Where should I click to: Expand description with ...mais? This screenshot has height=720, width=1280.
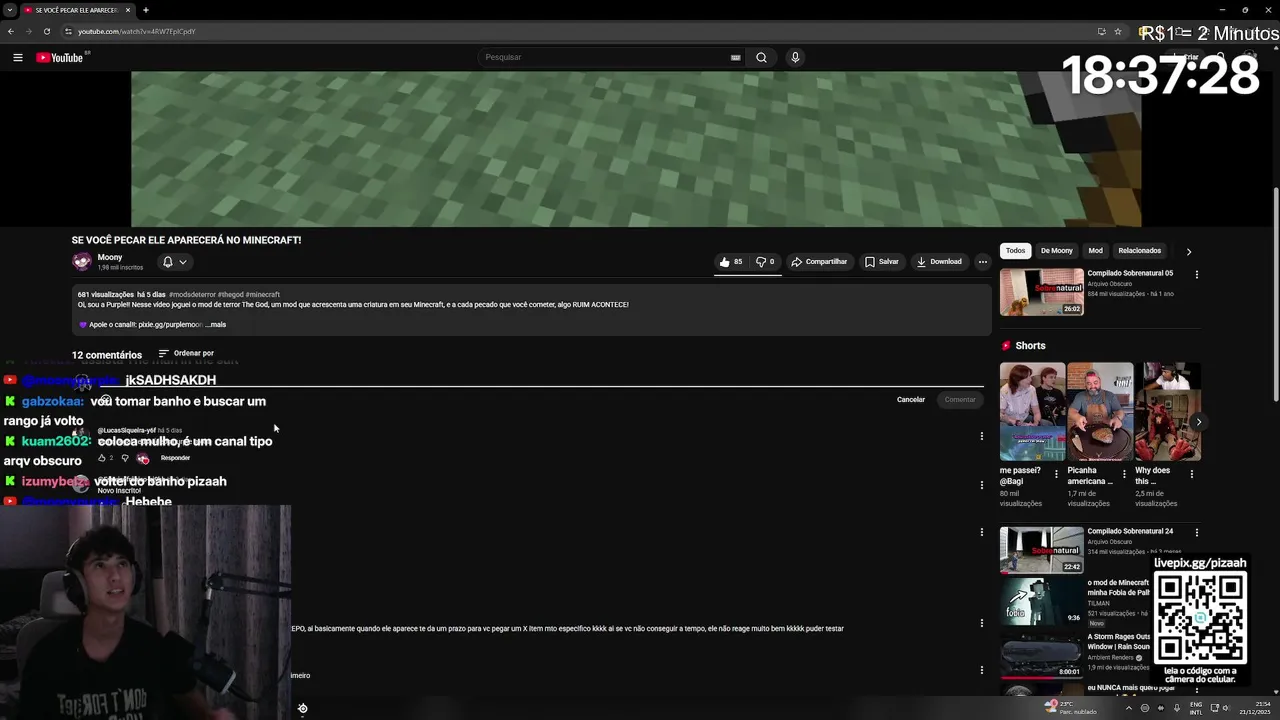coord(216,325)
